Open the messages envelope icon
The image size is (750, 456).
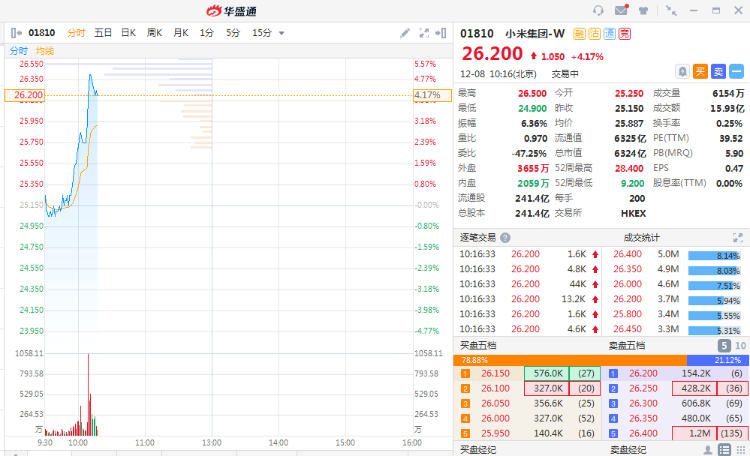point(621,10)
